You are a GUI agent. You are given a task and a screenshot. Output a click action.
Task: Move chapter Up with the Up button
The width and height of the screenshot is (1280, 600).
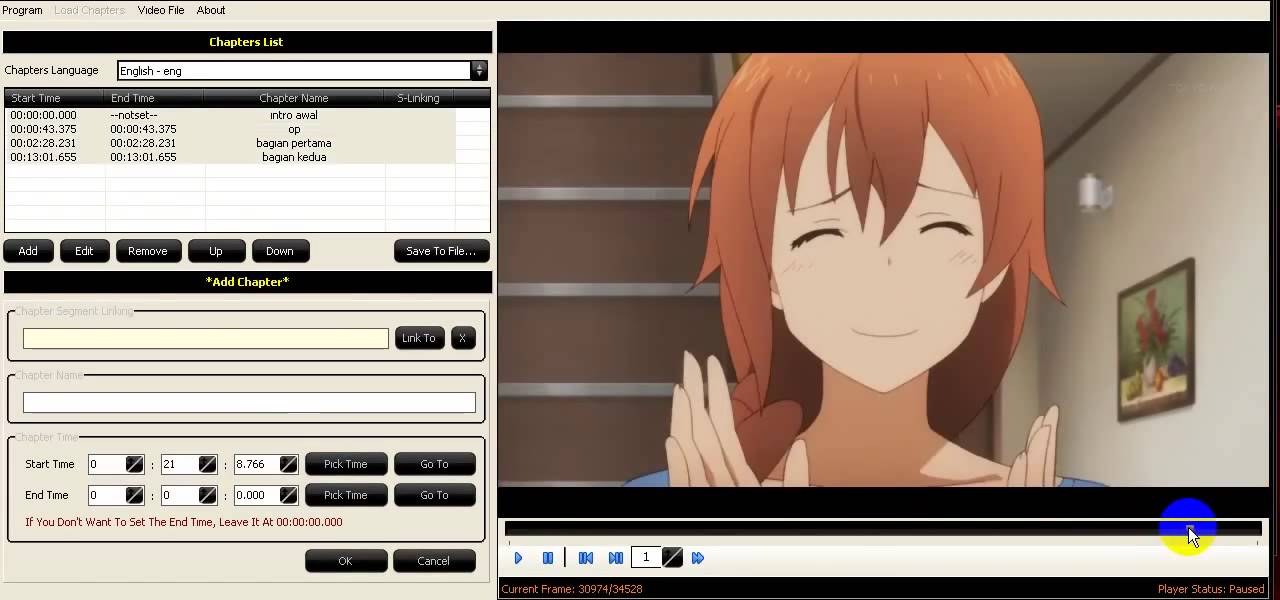[216, 251]
